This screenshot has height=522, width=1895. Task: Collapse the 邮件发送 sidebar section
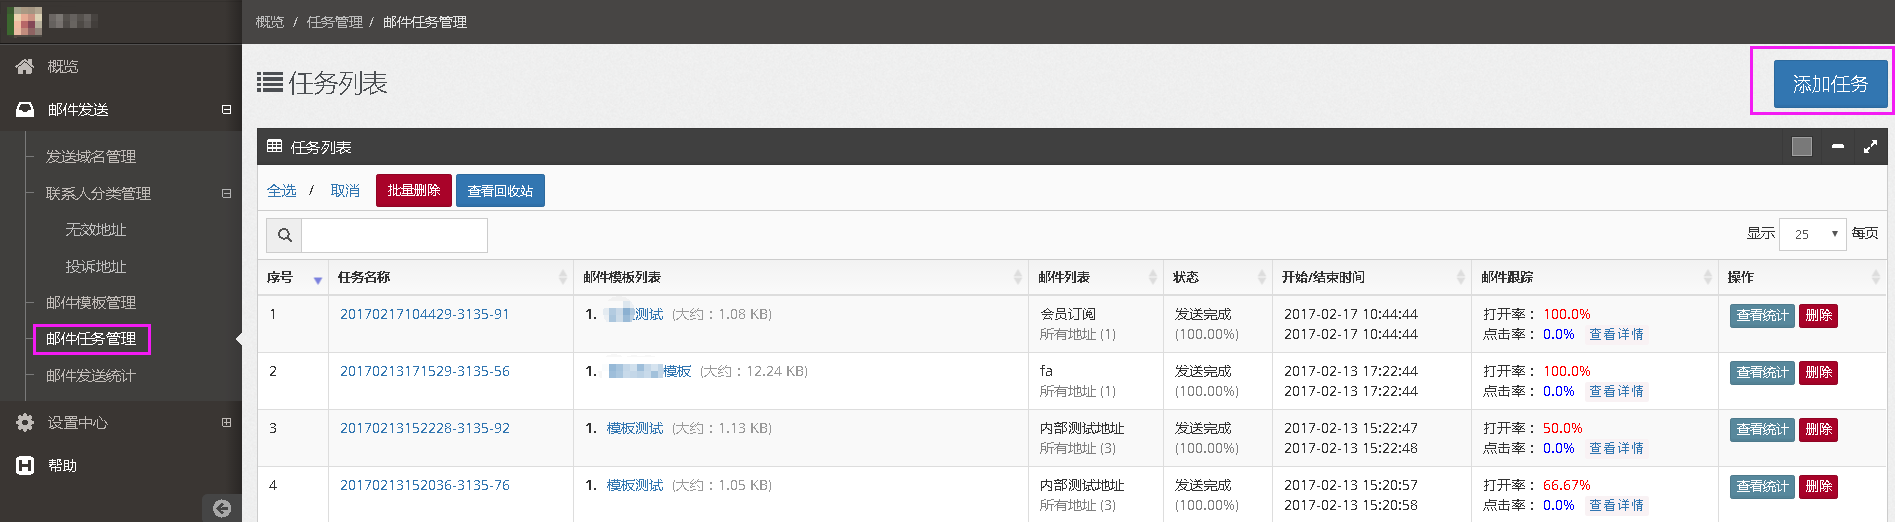(x=226, y=109)
